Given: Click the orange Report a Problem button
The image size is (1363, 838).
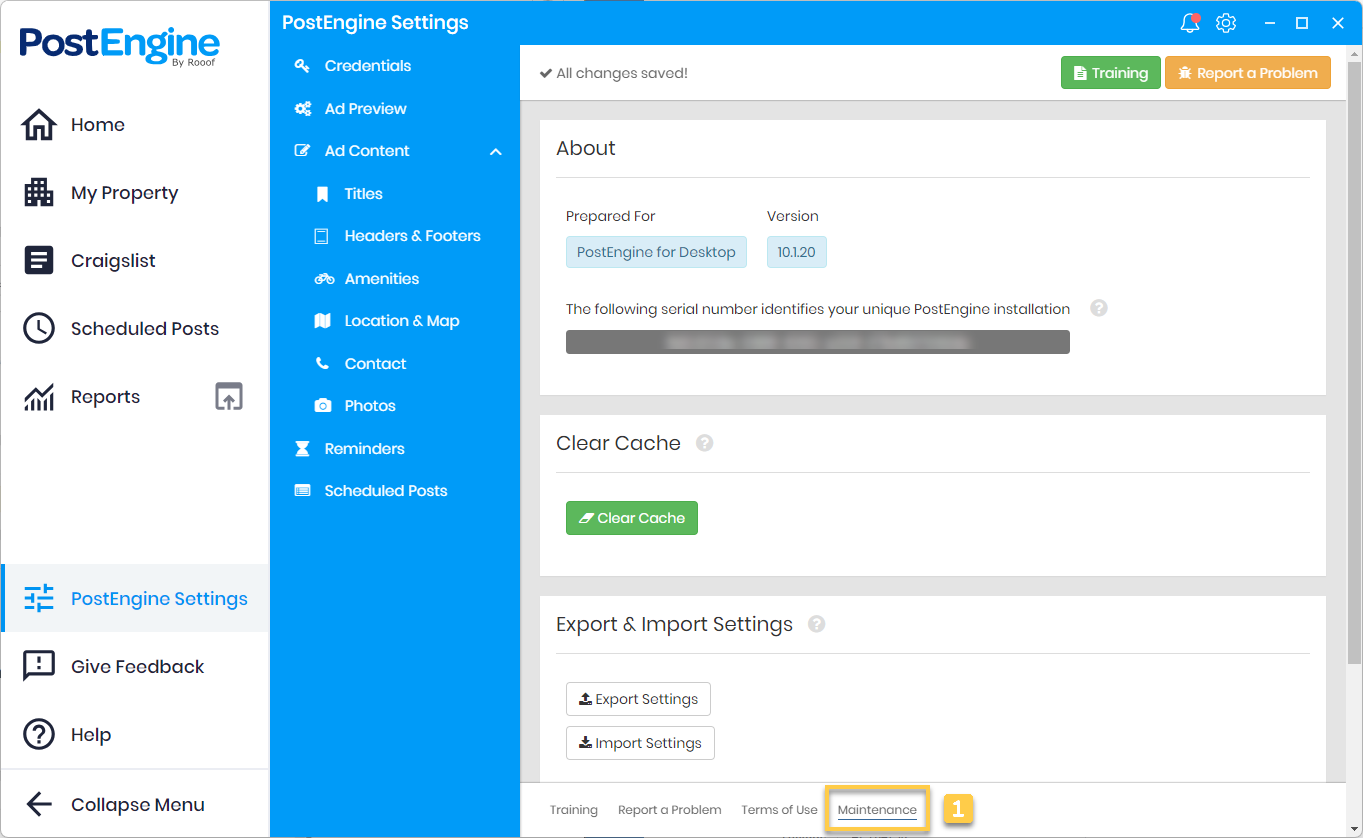Looking at the screenshot, I should [x=1247, y=73].
